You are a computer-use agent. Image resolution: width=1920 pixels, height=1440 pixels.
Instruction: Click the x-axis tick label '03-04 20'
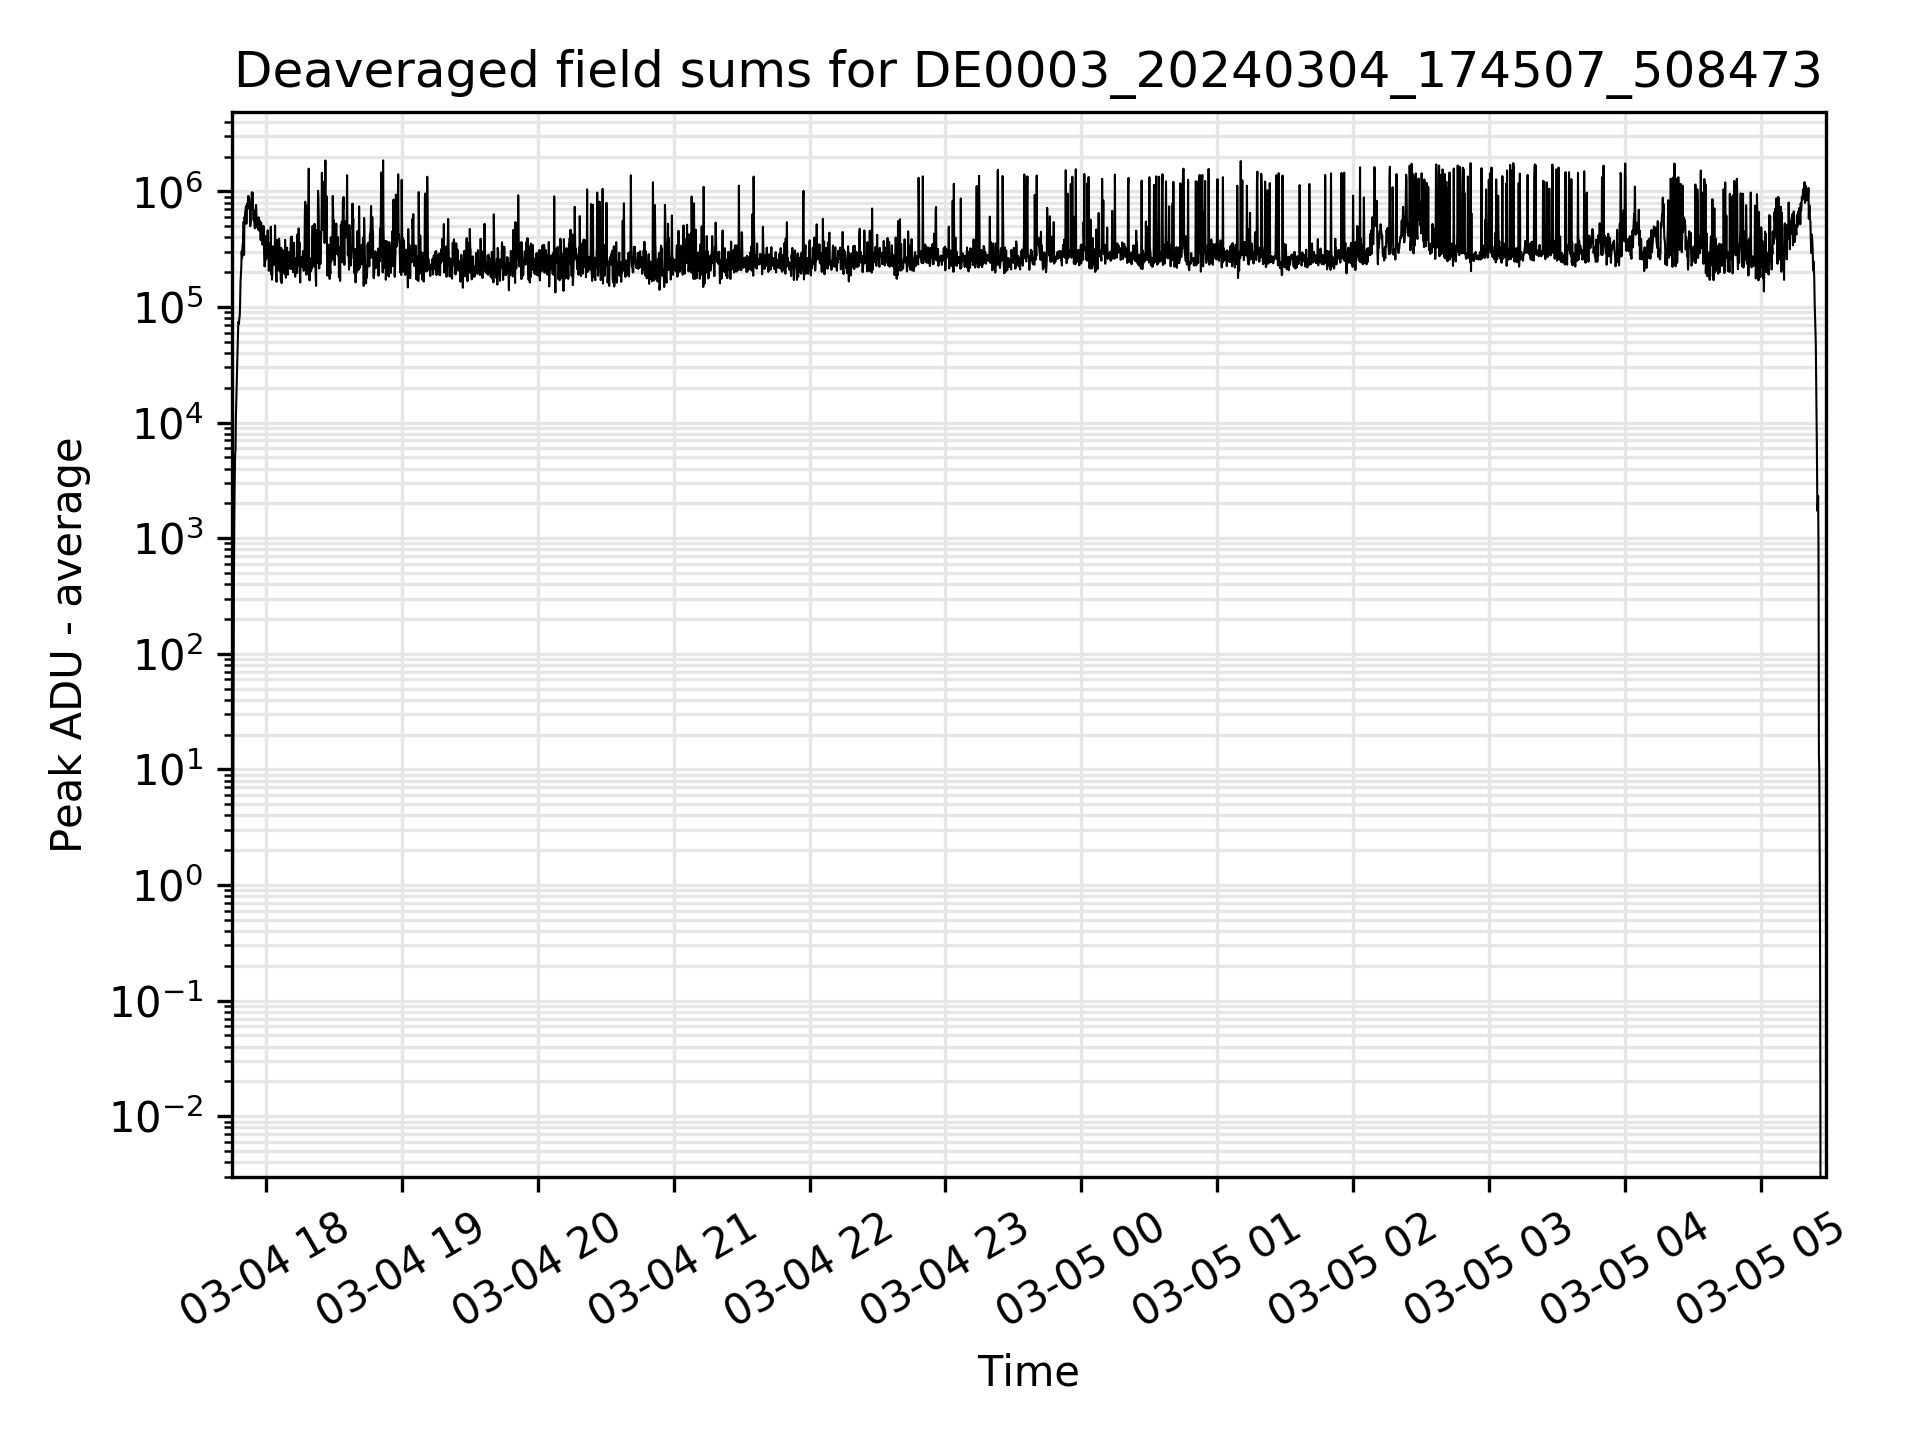[538, 1270]
